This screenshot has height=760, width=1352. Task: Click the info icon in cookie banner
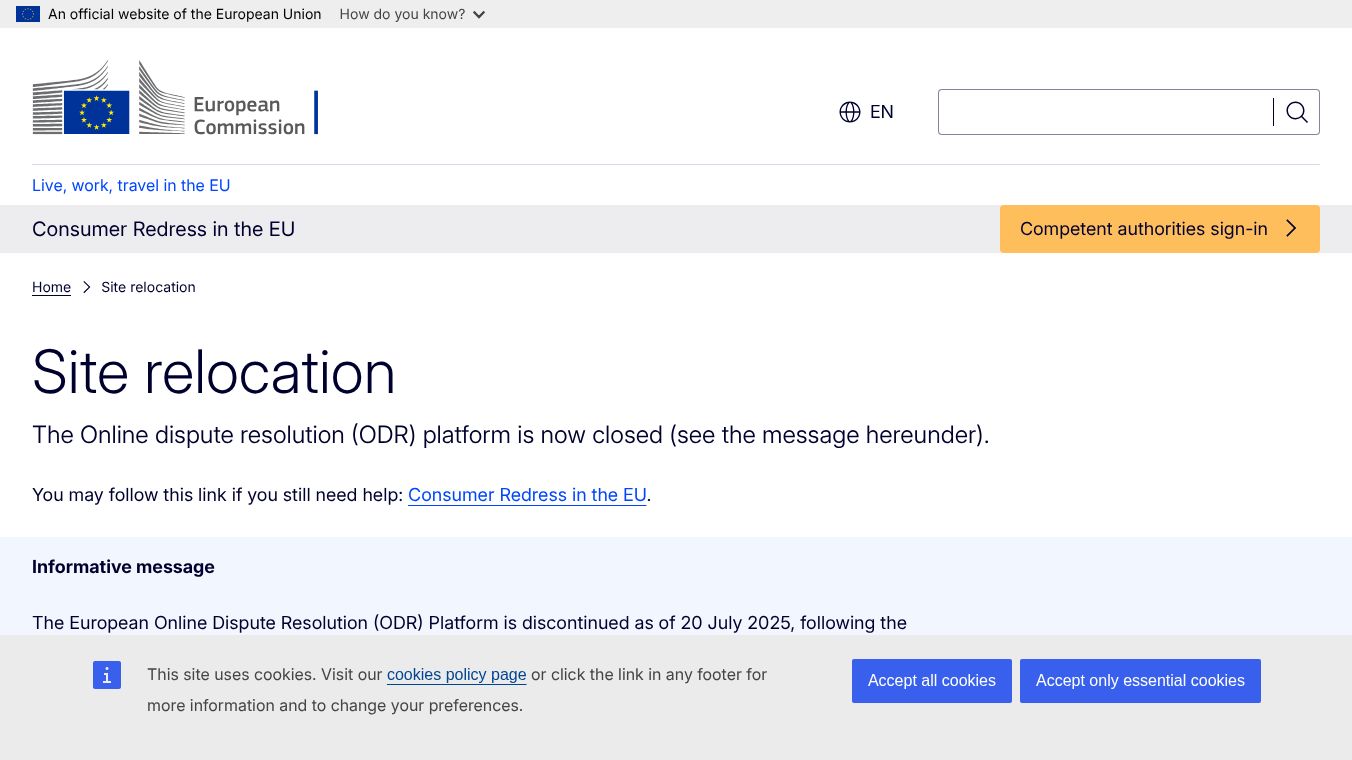[x=107, y=675]
